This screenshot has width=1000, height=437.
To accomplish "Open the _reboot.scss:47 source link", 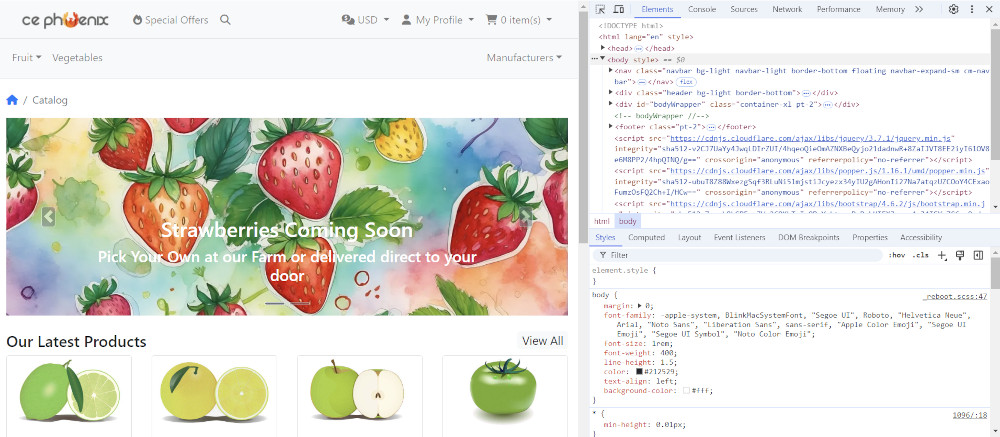I will [955, 297].
